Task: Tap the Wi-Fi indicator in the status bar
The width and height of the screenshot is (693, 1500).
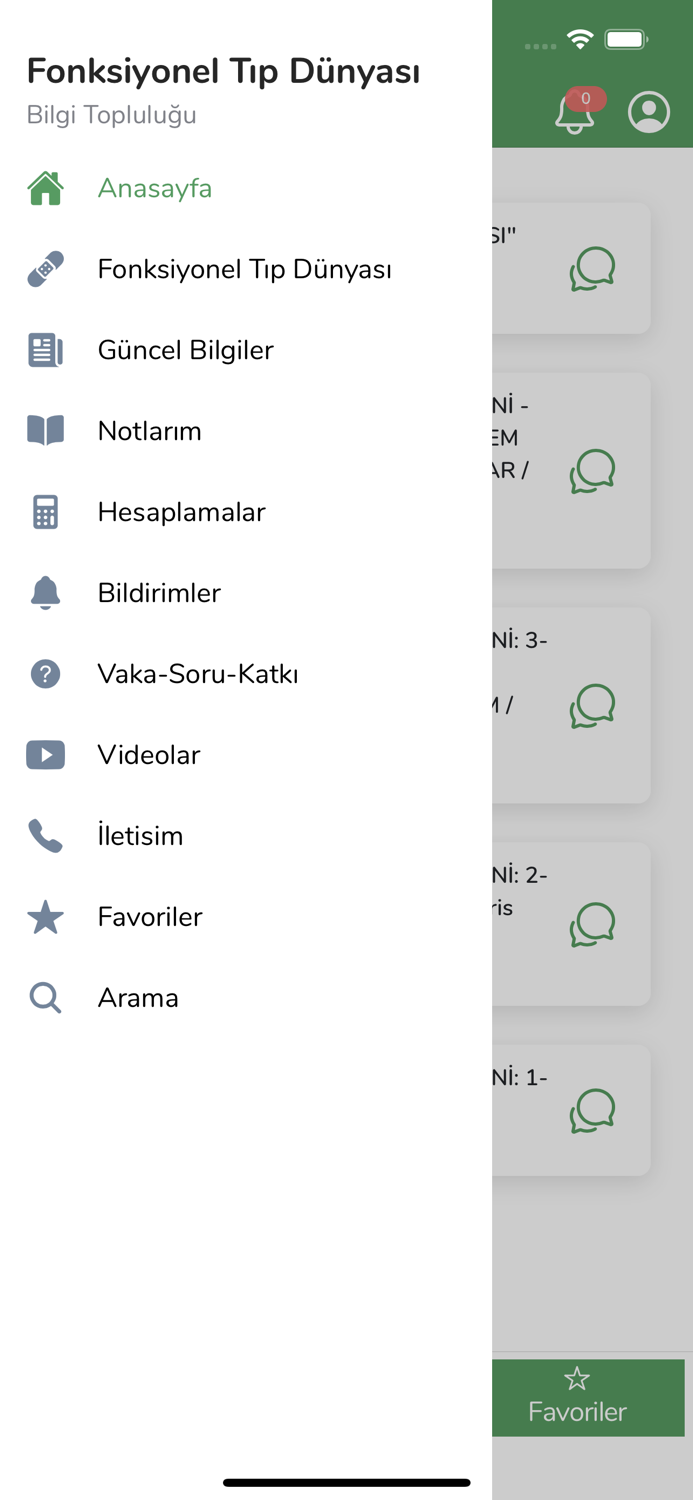Action: 580,38
